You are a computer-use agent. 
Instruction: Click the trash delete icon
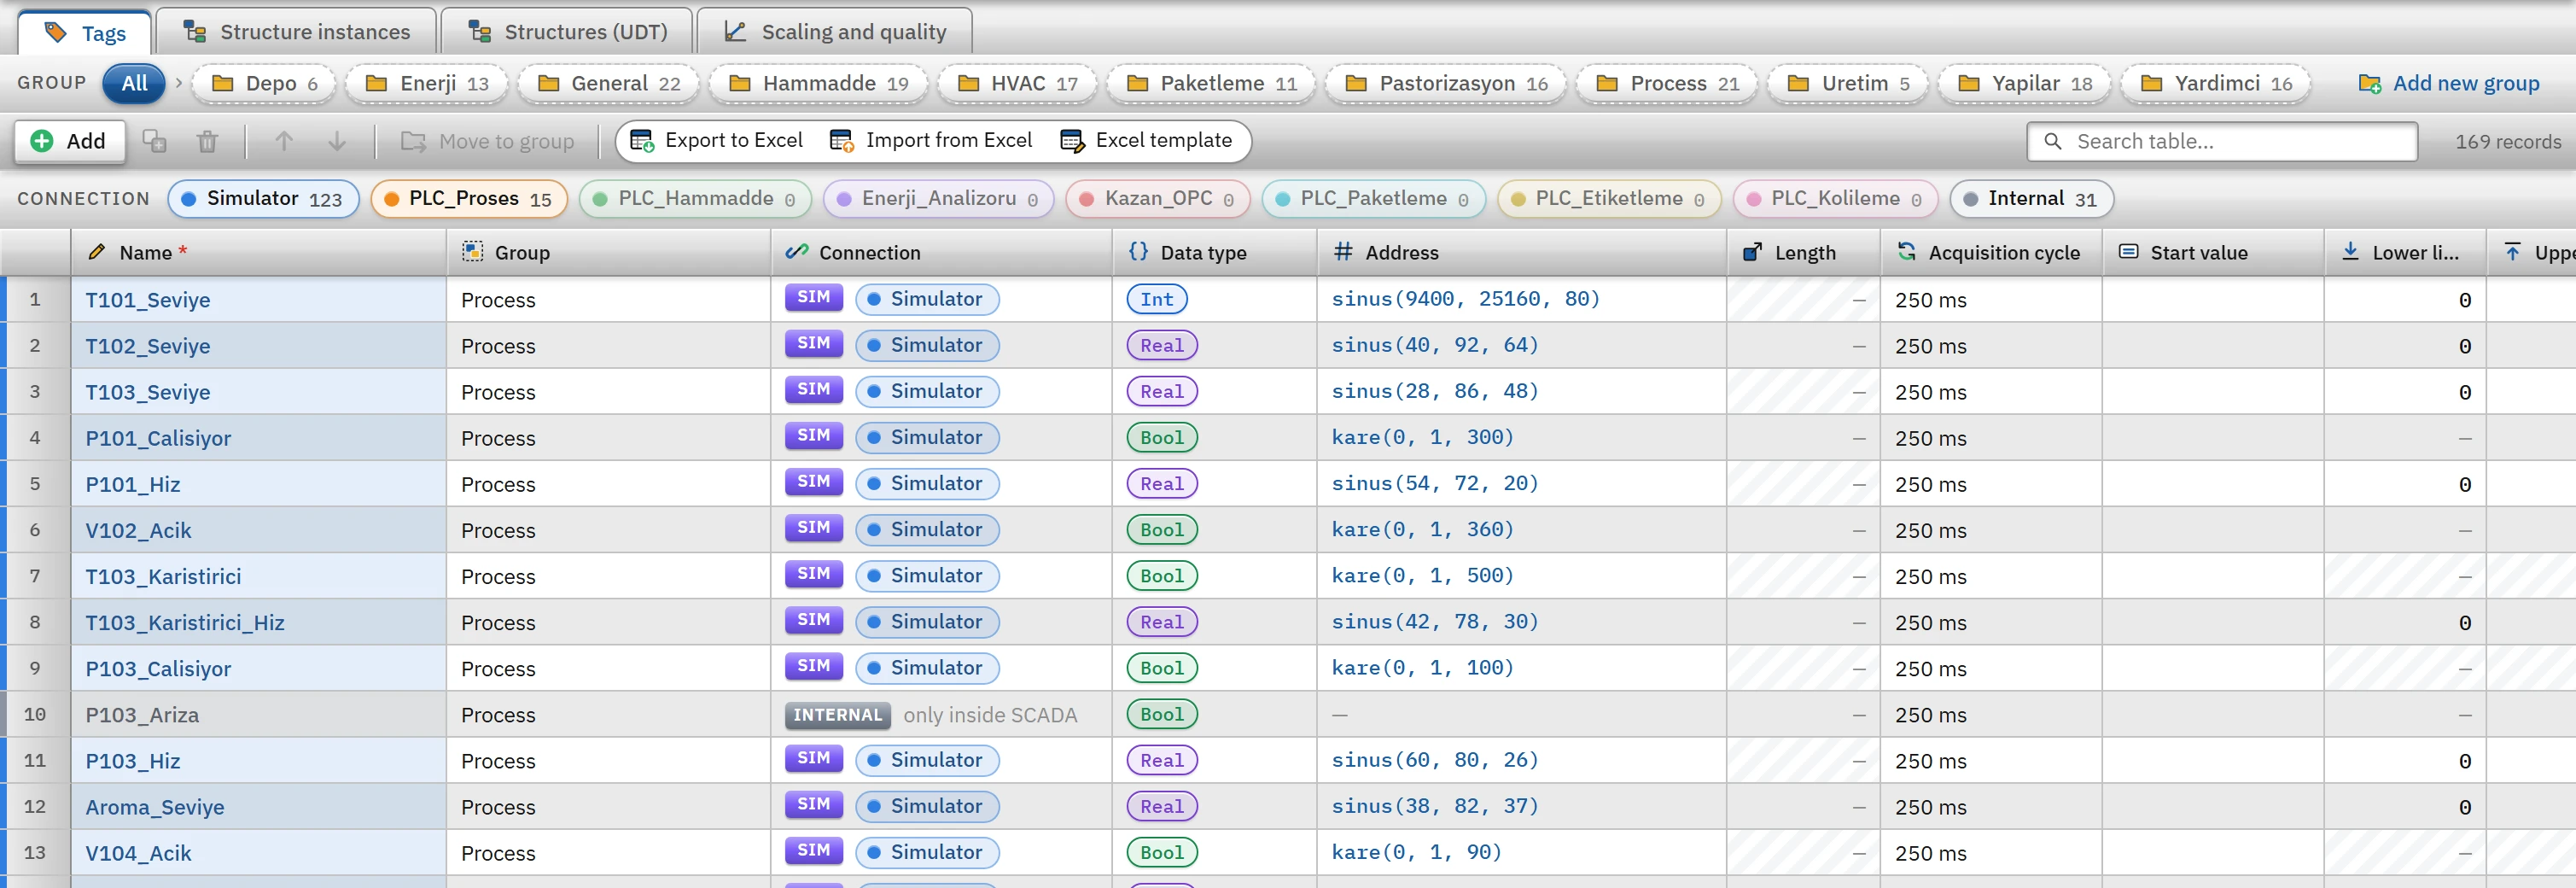click(x=207, y=141)
